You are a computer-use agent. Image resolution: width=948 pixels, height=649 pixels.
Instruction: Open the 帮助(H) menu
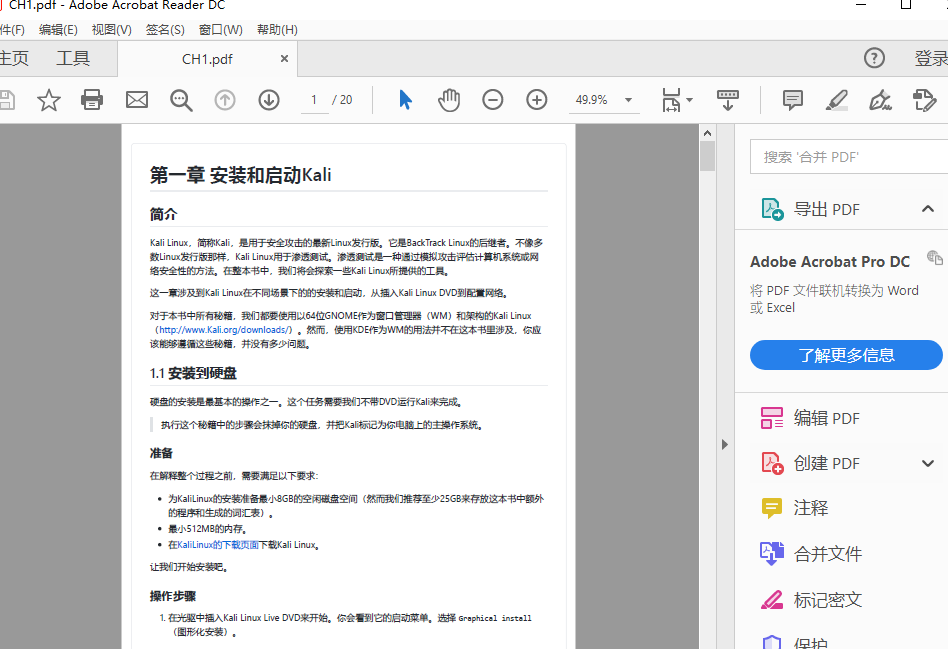(x=277, y=30)
